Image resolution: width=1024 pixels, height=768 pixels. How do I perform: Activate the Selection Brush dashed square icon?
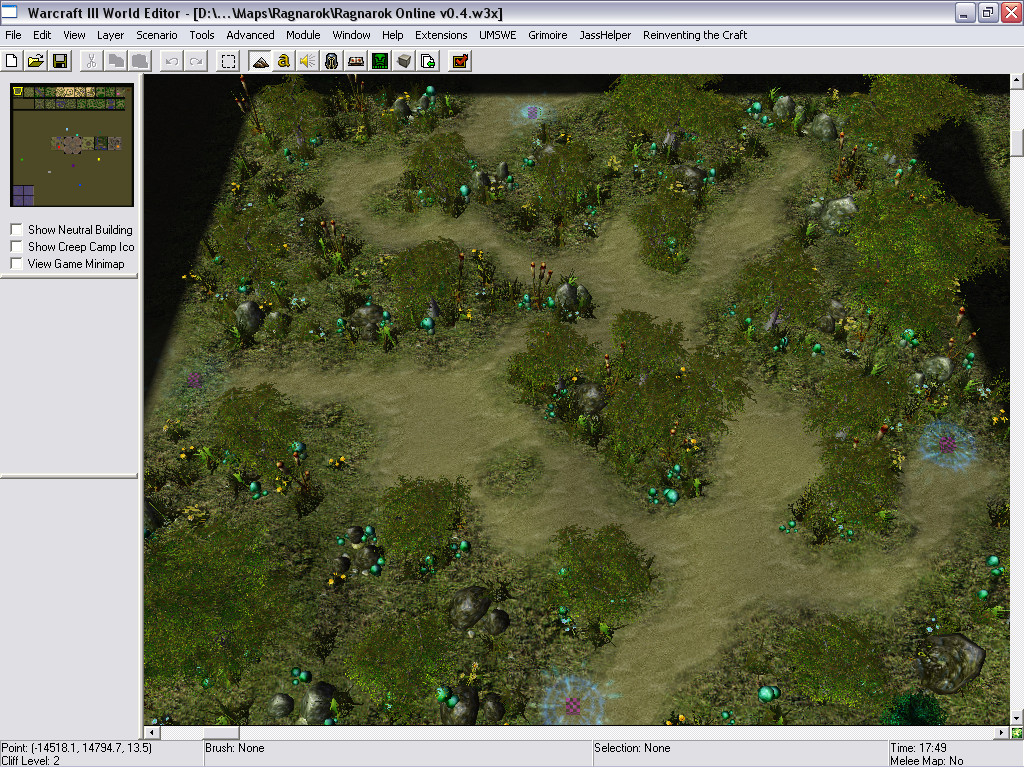(x=228, y=61)
